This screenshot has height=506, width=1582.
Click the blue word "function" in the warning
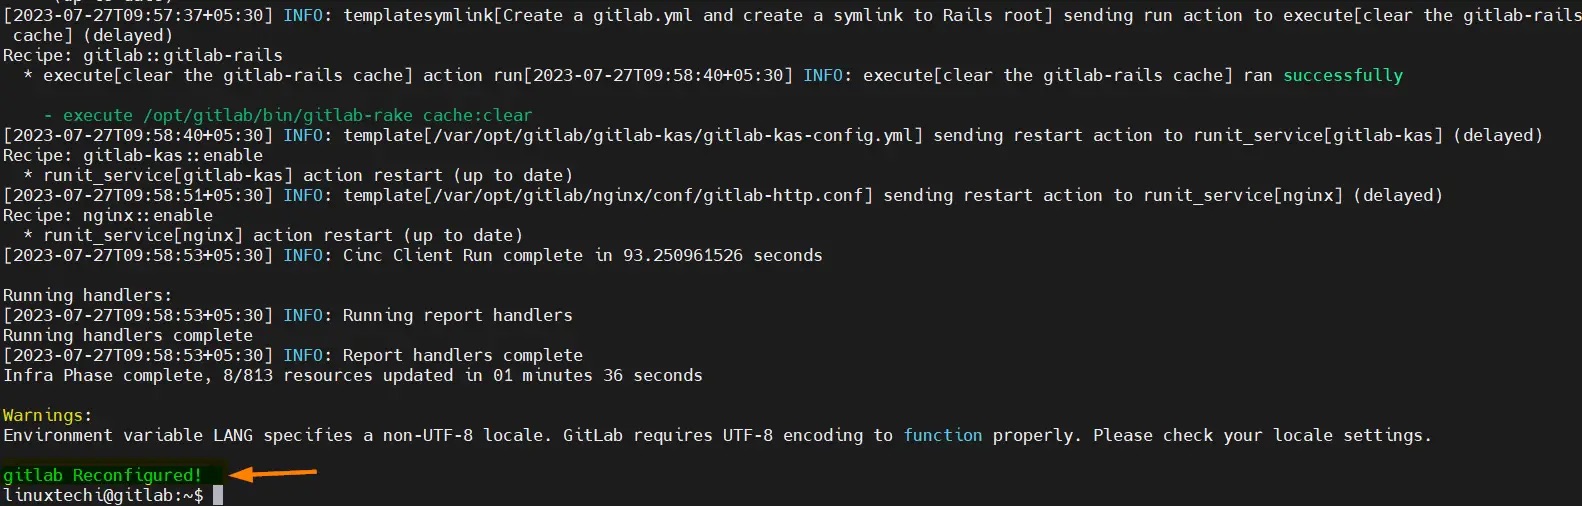click(942, 435)
